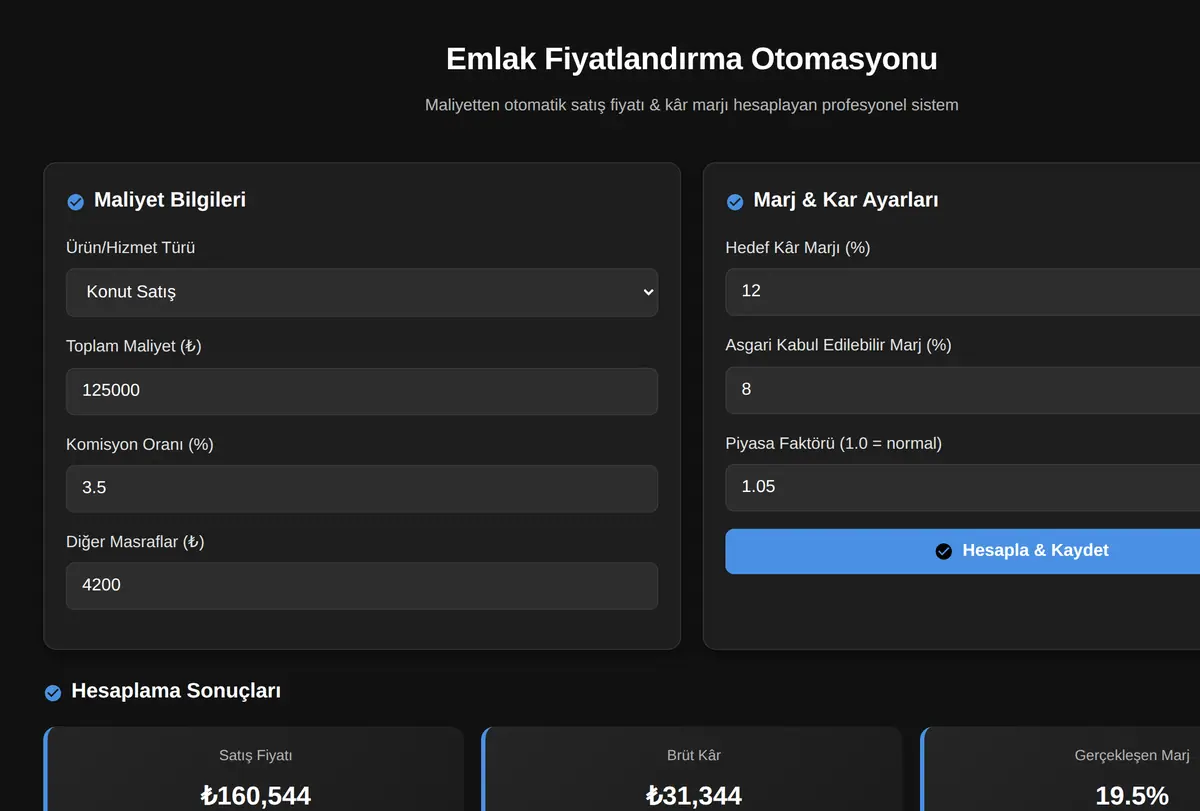Focus the Hedef Kâr Marjı field showing 12
The height and width of the screenshot is (811, 1200).
click(x=962, y=291)
